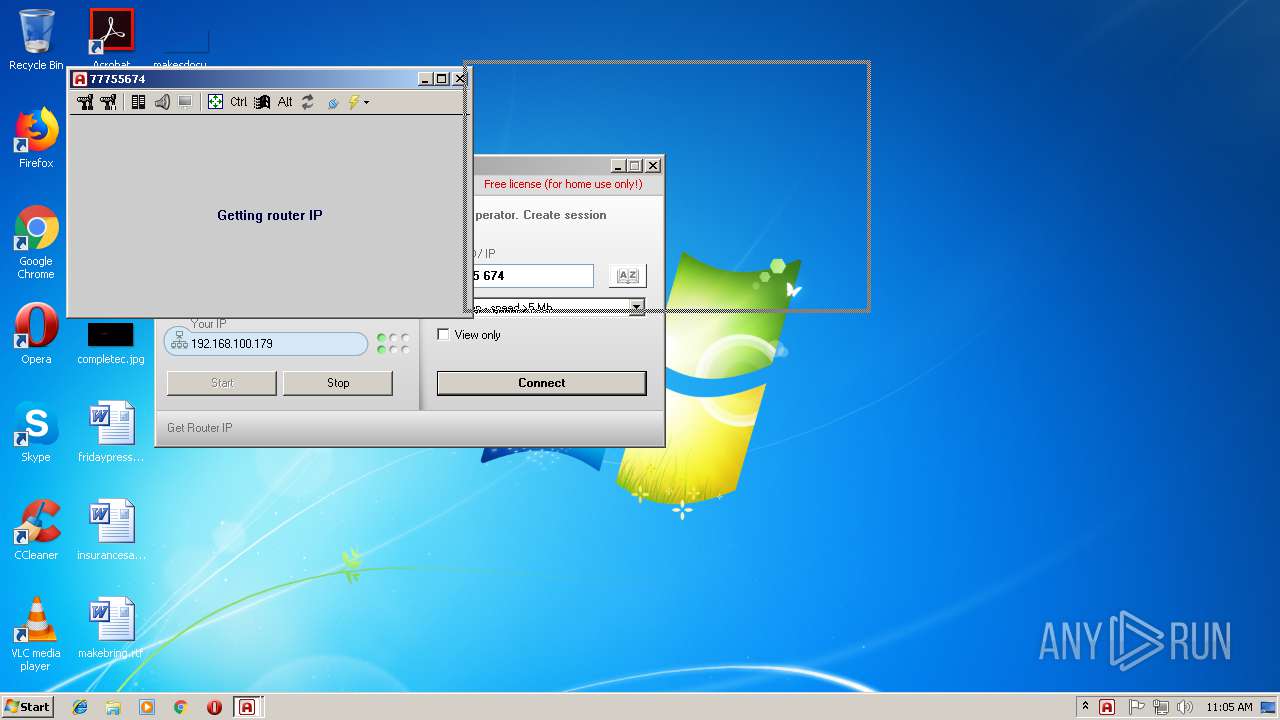The width and height of the screenshot is (1280, 720).
Task: Click the fullscreen green arrows icon
Action: (x=215, y=102)
